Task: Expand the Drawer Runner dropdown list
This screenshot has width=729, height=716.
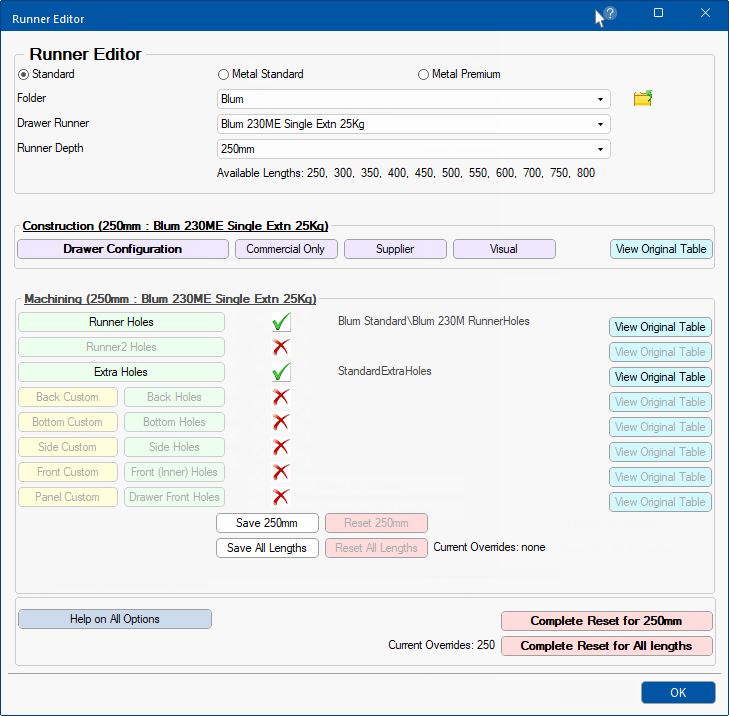Action: pyautogui.click(x=413, y=124)
